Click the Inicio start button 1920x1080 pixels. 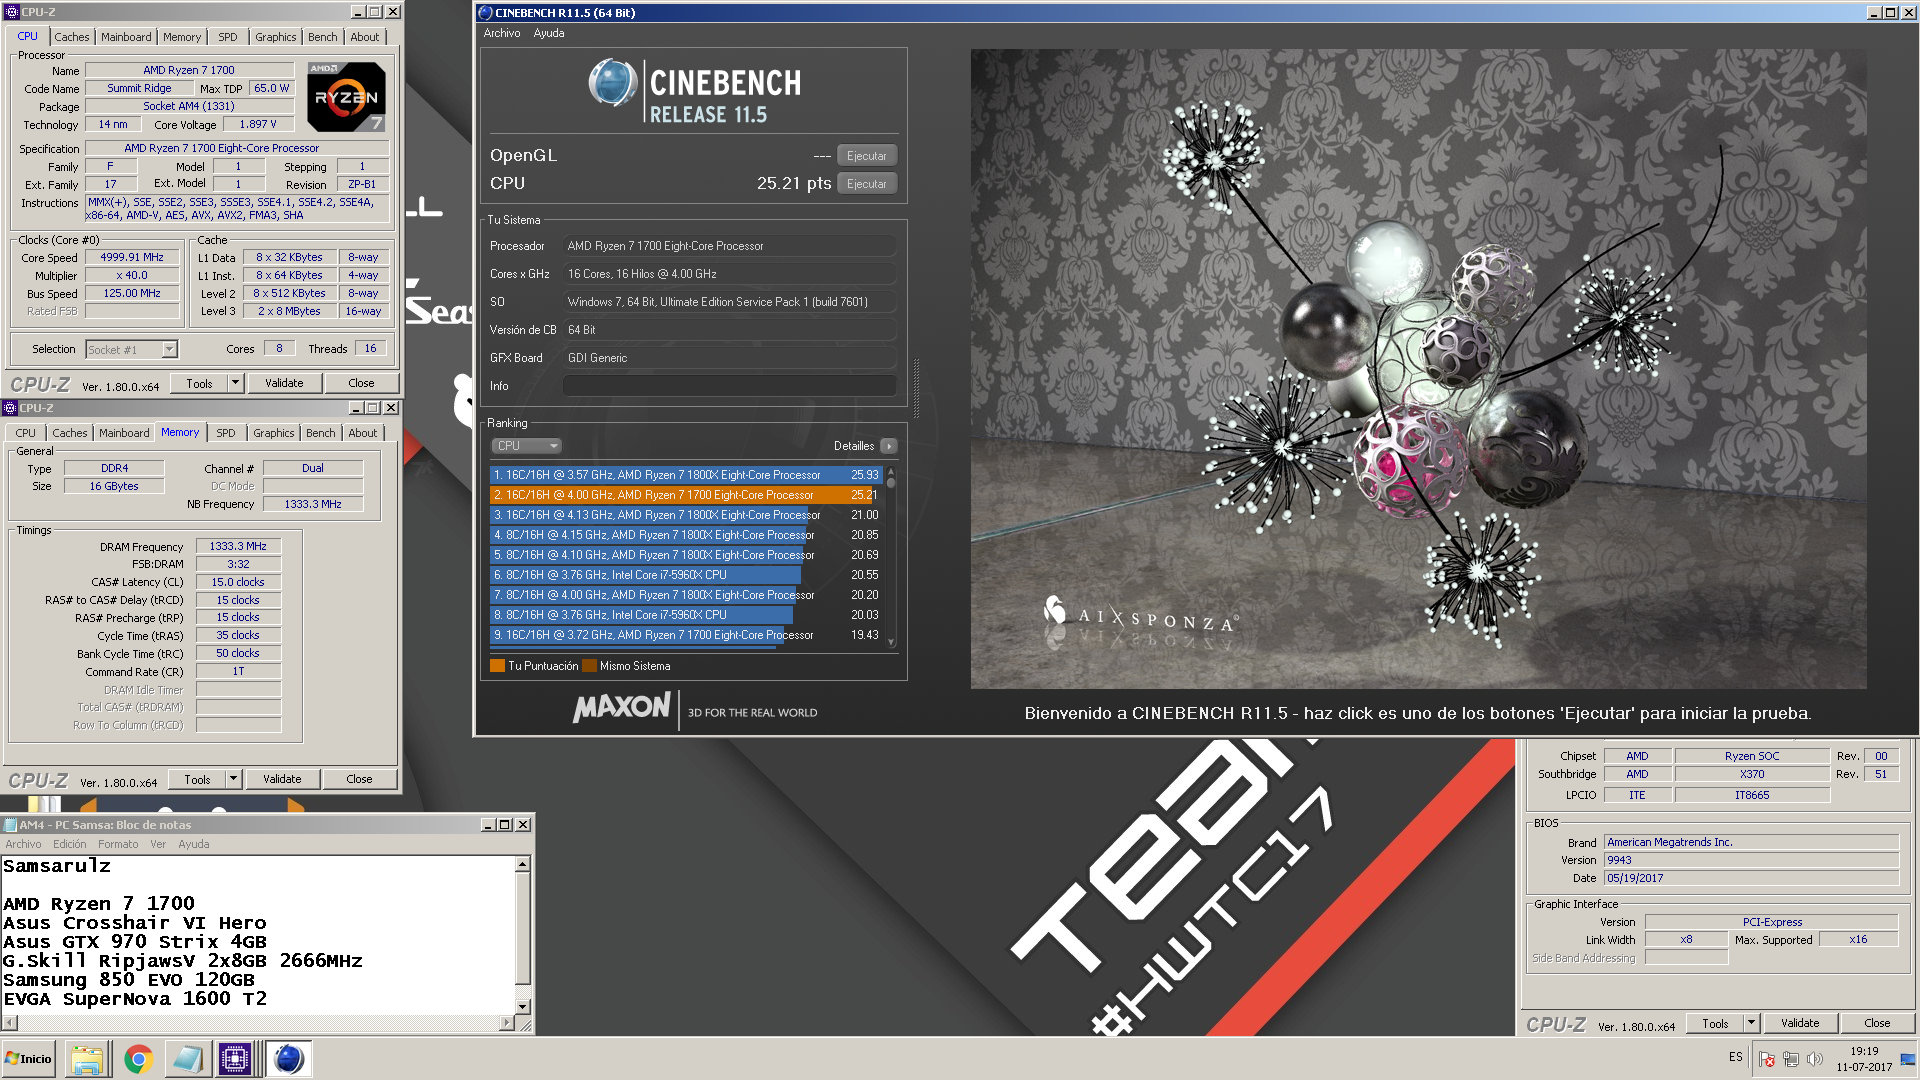click(29, 1059)
